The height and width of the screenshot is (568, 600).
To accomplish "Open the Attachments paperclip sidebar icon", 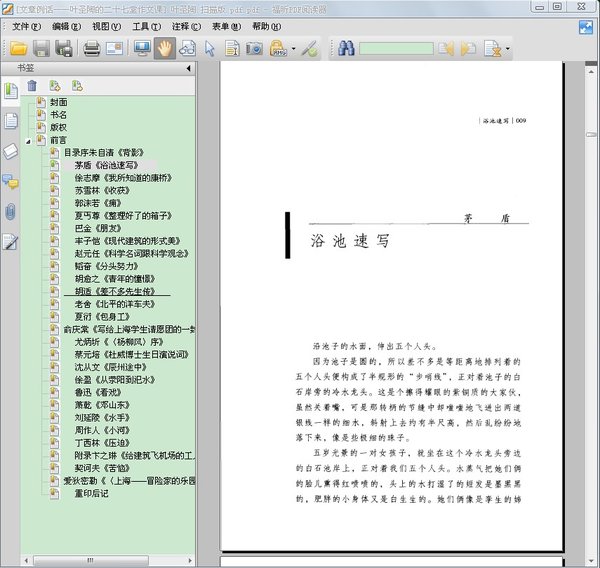I will (11, 212).
